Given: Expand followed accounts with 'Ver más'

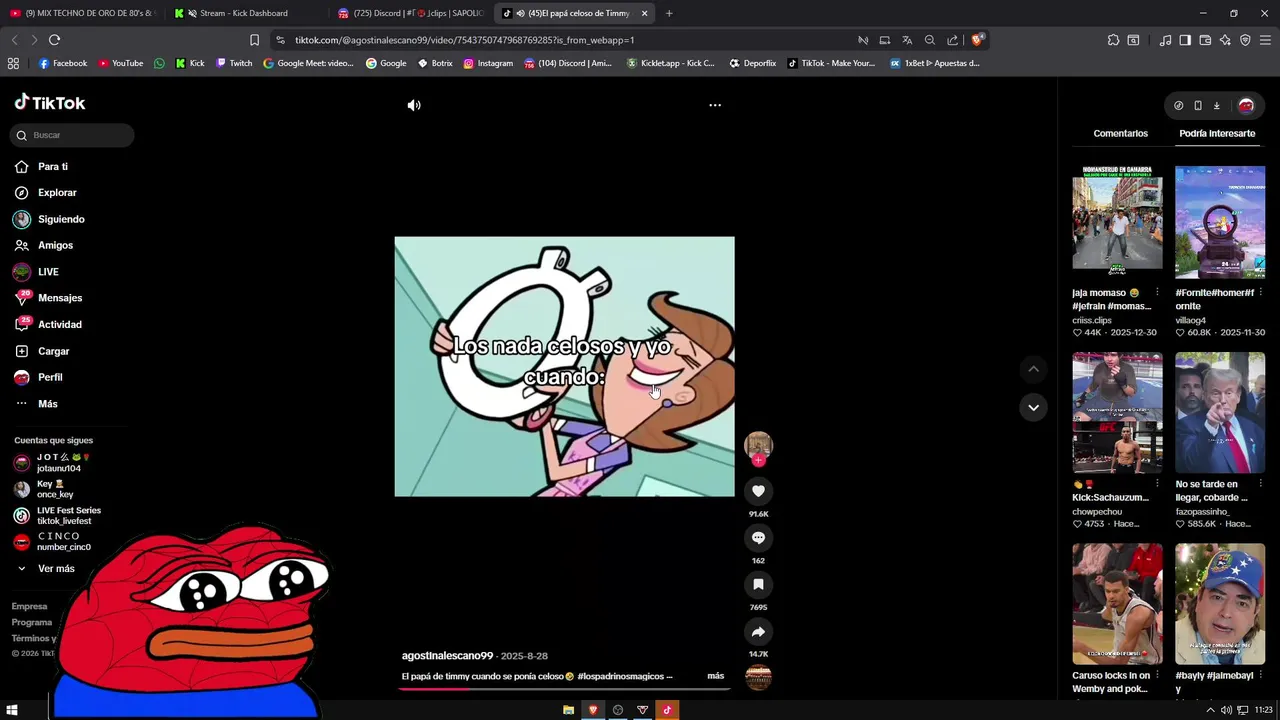Looking at the screenshot, I should pyautogui.click(x=45, y=569).
